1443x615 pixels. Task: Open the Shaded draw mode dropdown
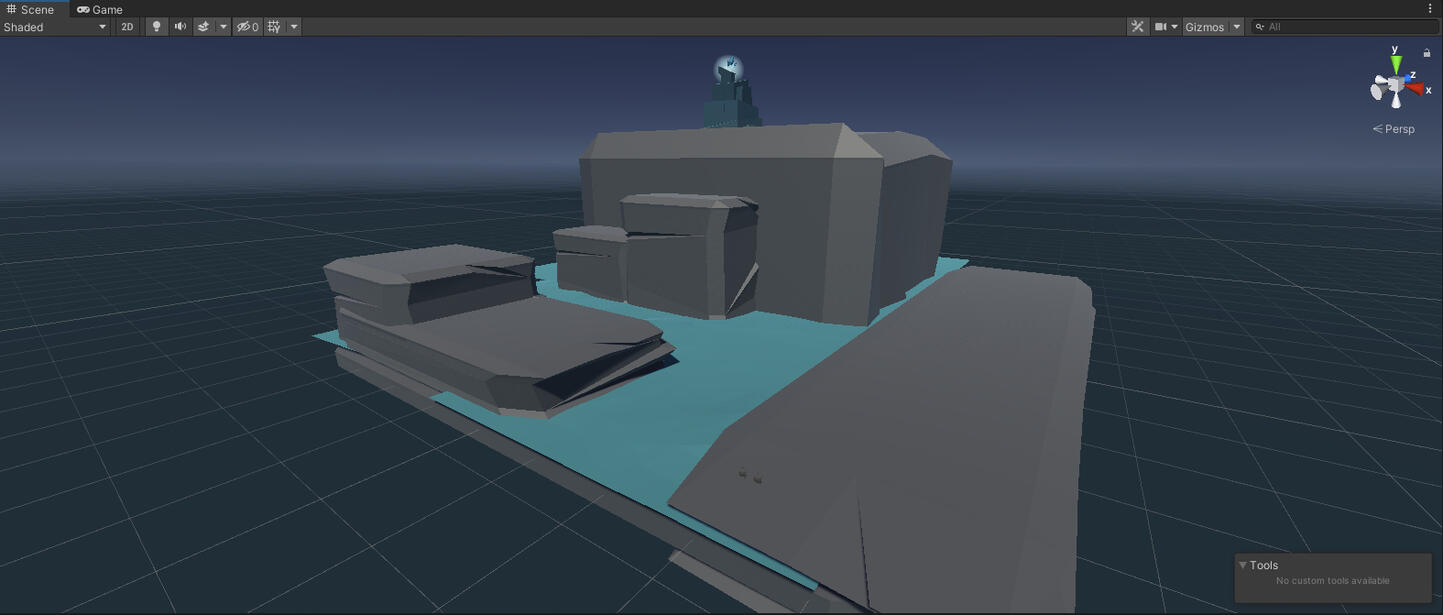pyautogui.click(x=55, y=26)
